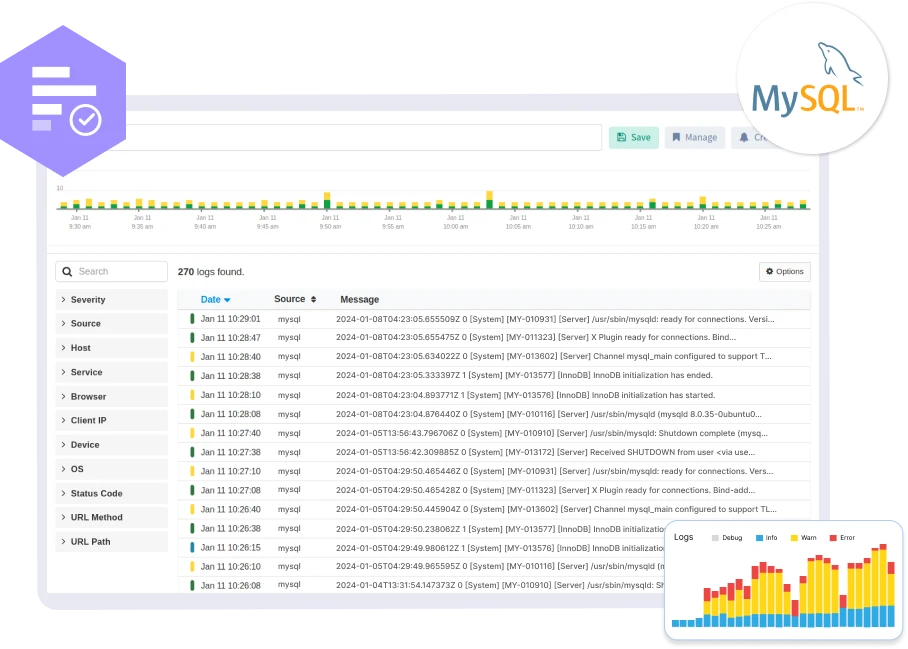Click the Error legend swatch in Logs chart

(x=833, y=538)
